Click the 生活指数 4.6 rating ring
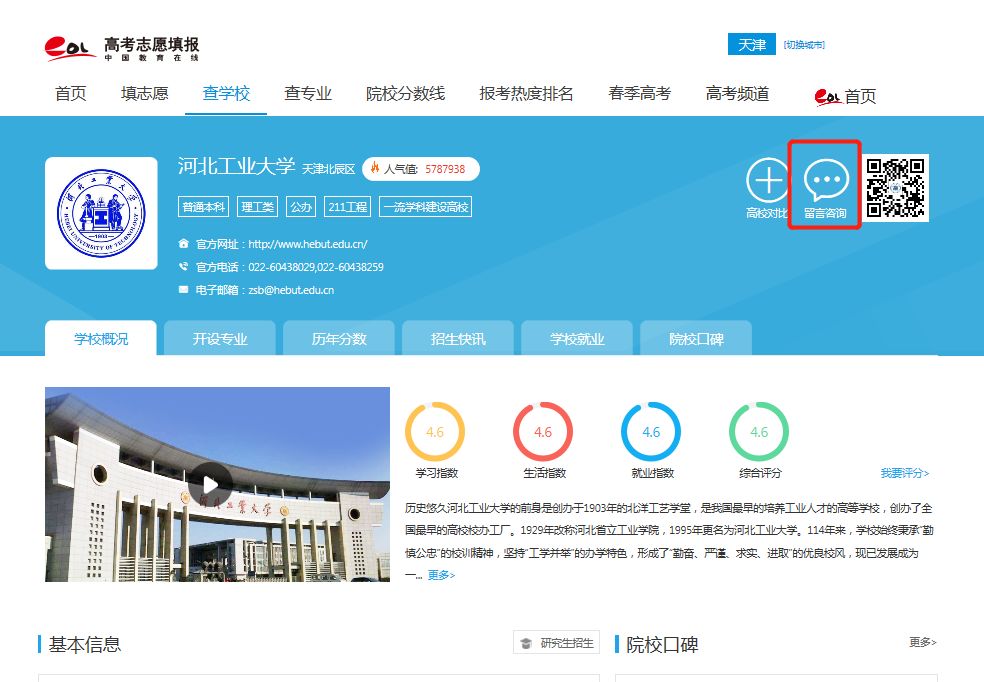The image size is (984, 682). pyautogui.click(x=543, y=432)
